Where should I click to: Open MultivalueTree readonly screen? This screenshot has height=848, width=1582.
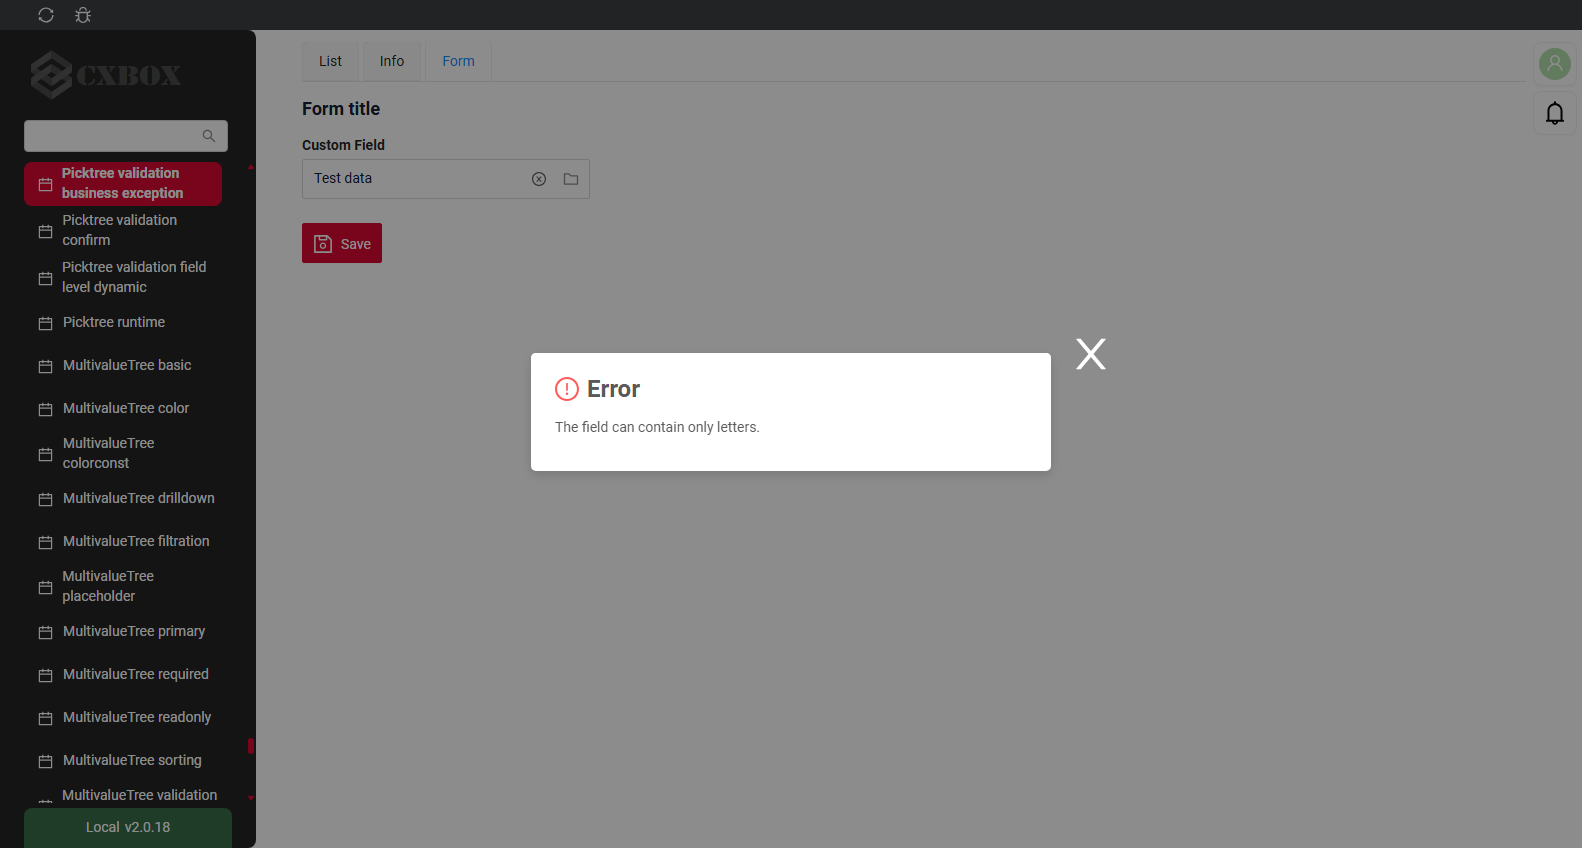point(123,717)
